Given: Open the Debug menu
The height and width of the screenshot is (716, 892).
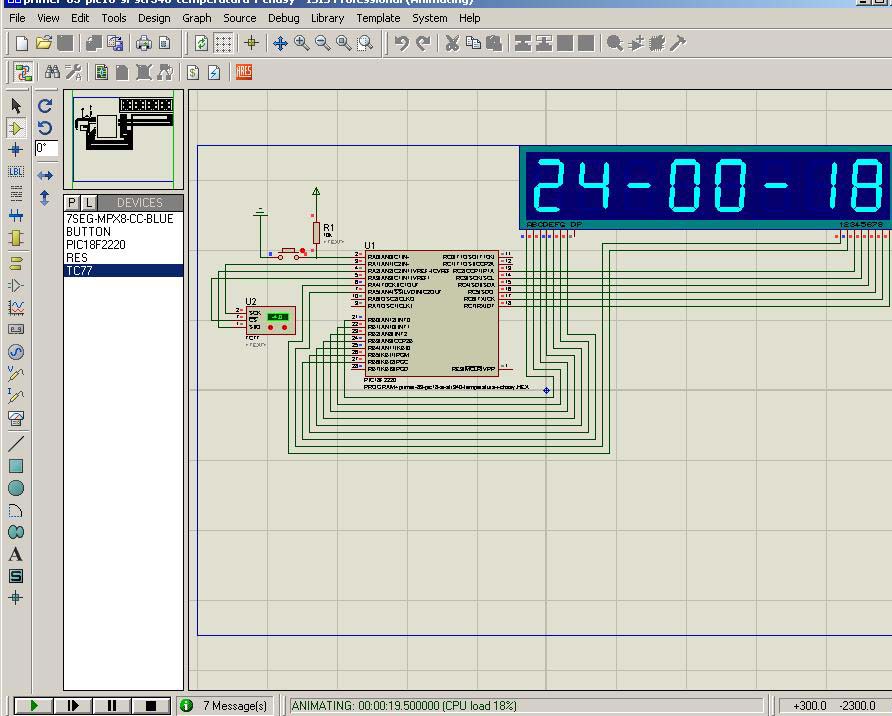Looking at the screenshot, I should click(283, 18).
